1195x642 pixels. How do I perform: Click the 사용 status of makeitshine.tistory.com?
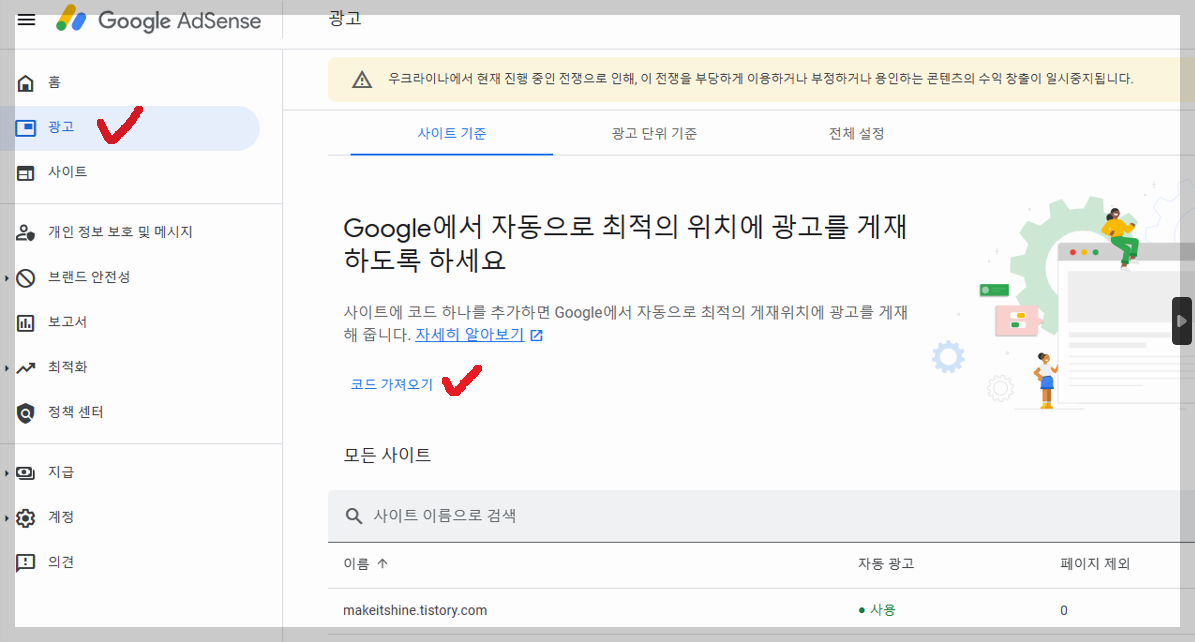[877, 610]
